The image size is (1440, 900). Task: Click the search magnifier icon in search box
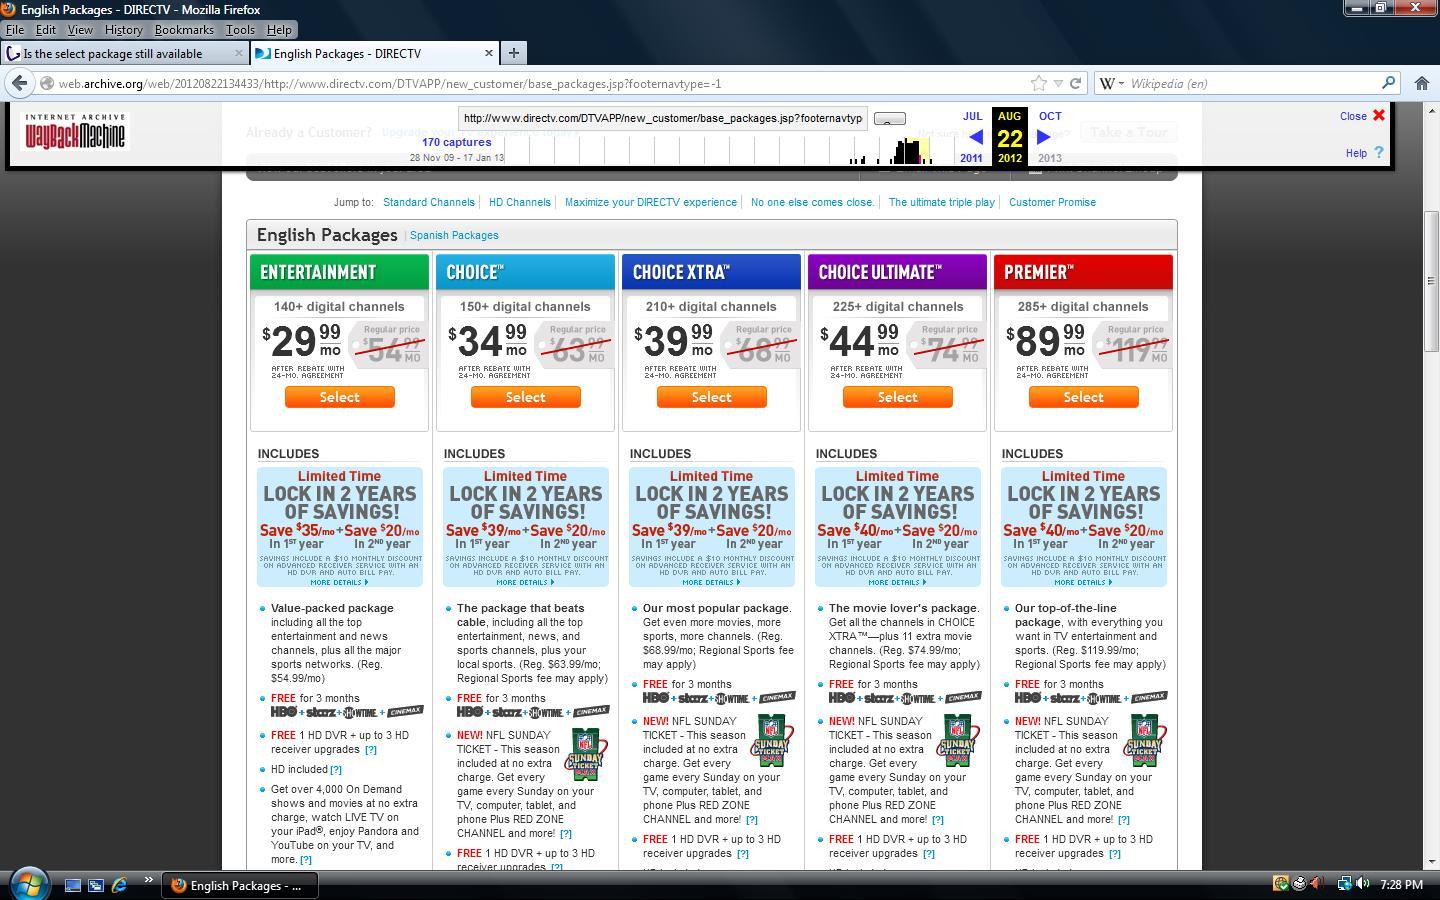coord(1388,84)
